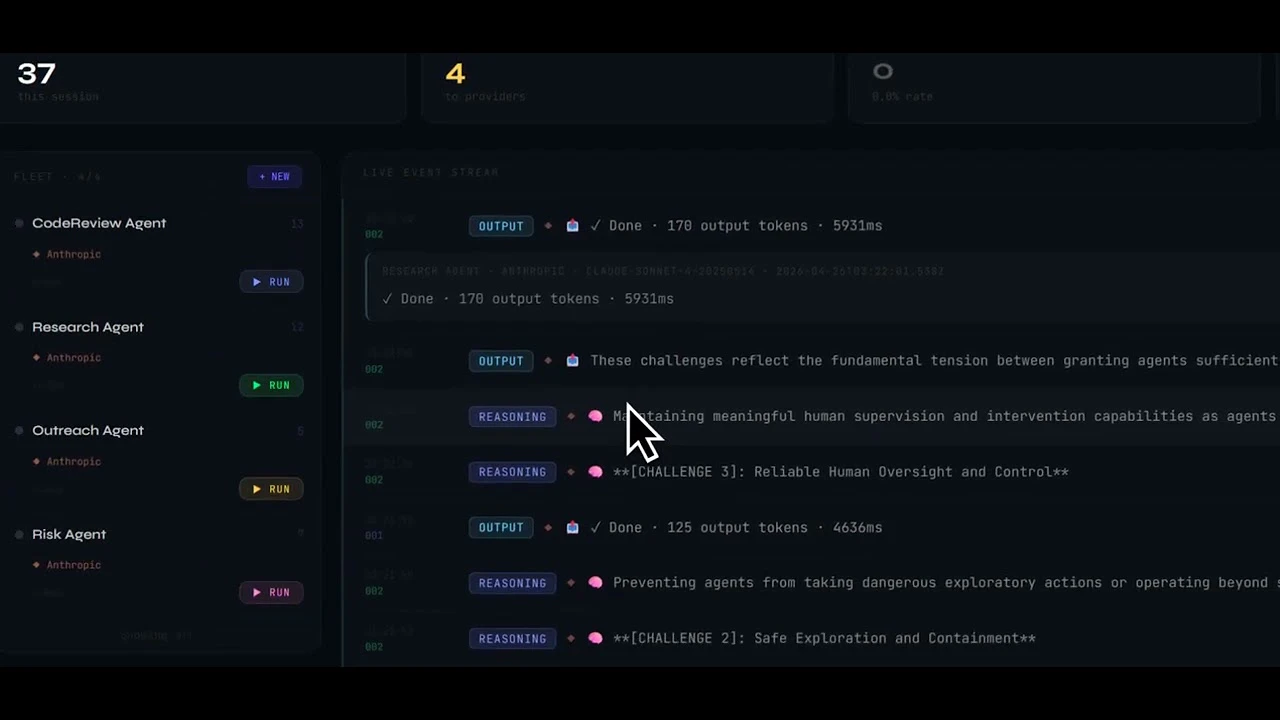Open the expanded detail 'Done · 170 output tokens' line
Image resolution: width=1280 pixels, height=720 pixels.
(x=528, y=299)
